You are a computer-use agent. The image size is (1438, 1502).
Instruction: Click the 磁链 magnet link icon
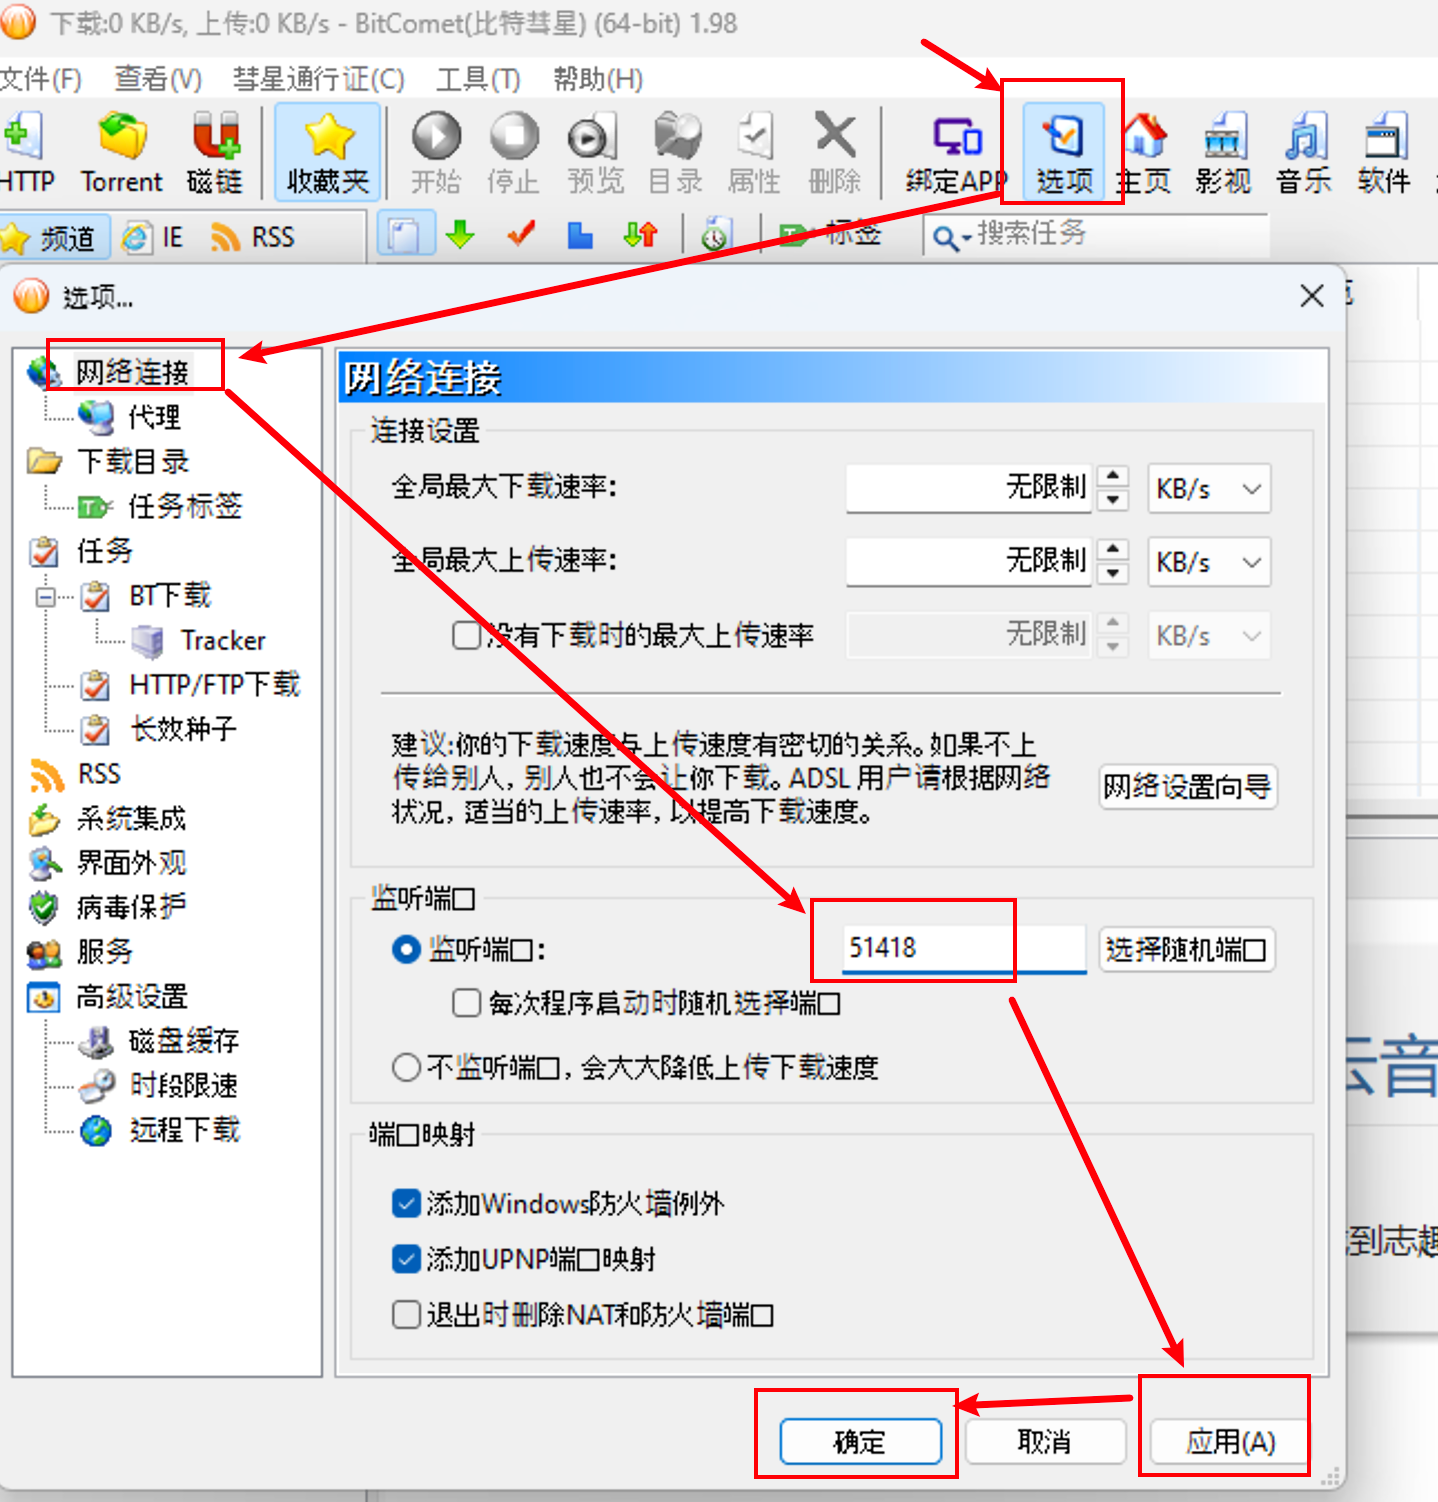[215, 153]
